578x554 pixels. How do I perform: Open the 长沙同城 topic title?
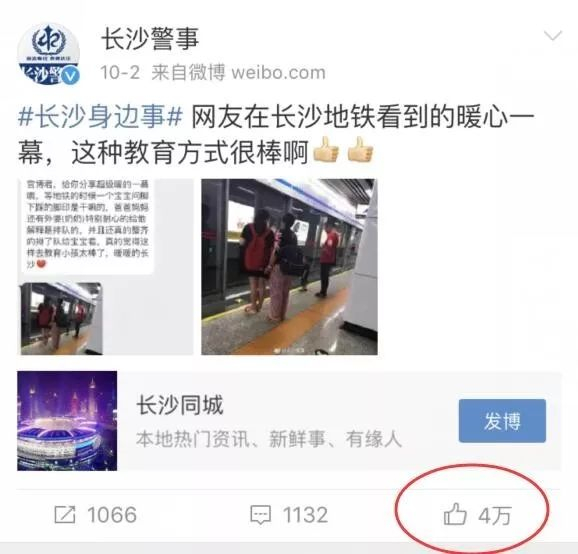coord(180,405)
